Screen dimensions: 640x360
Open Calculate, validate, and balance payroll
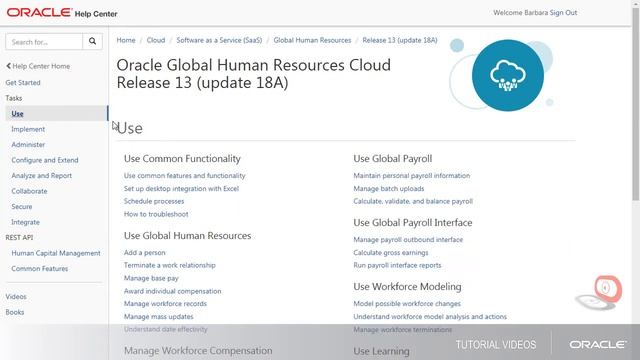[x=413, y=201]
